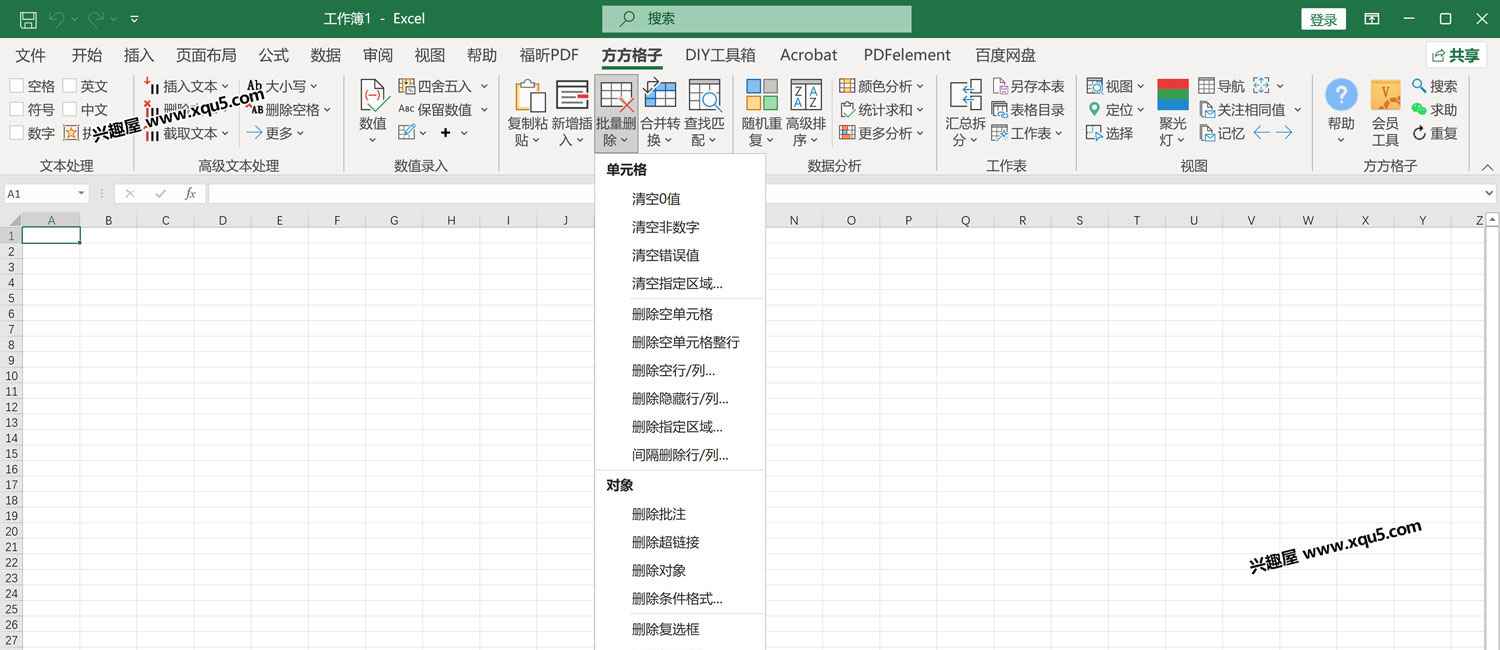Open the 公式 ribbon tab
This screenshot has height=650, width=1500.
[x=274, y=55]
